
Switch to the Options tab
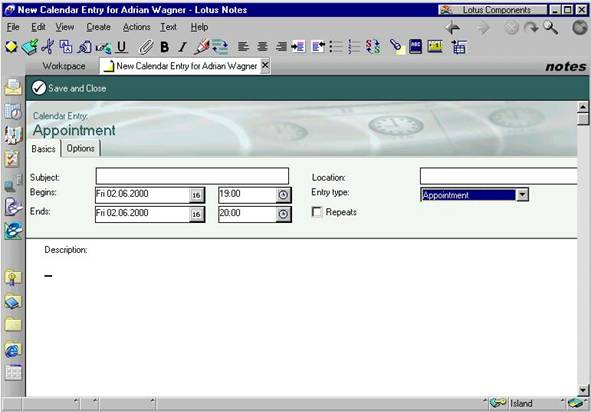tap(80, 149)
